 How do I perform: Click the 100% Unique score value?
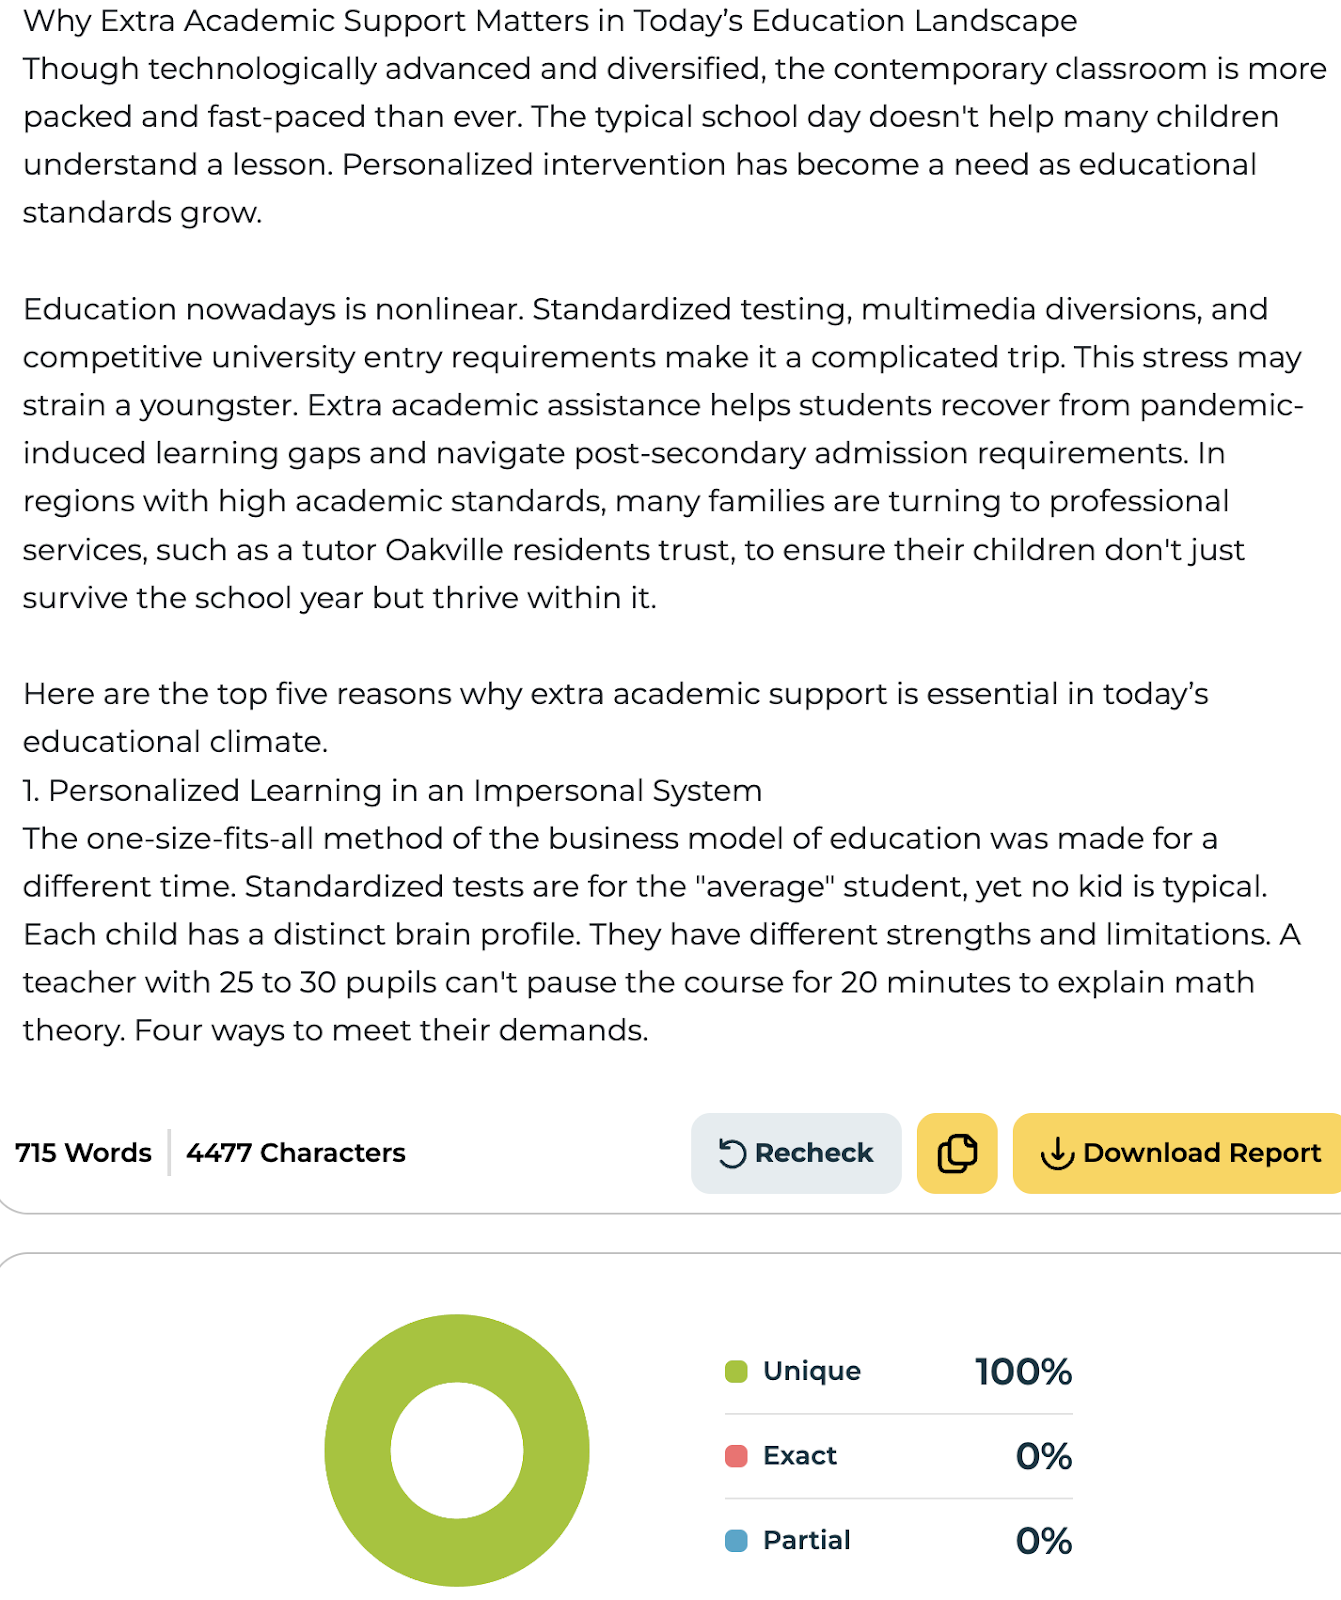pyautogui.click(x=1023, y=1372)
